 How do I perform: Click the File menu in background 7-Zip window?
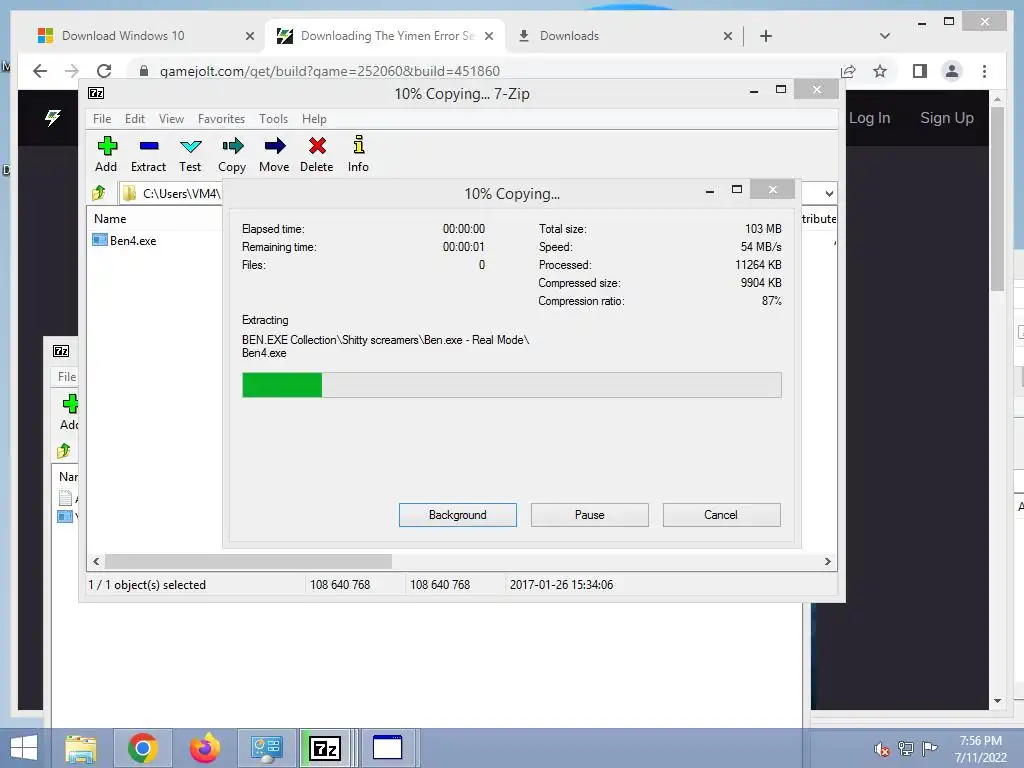(x=67, y=377)
